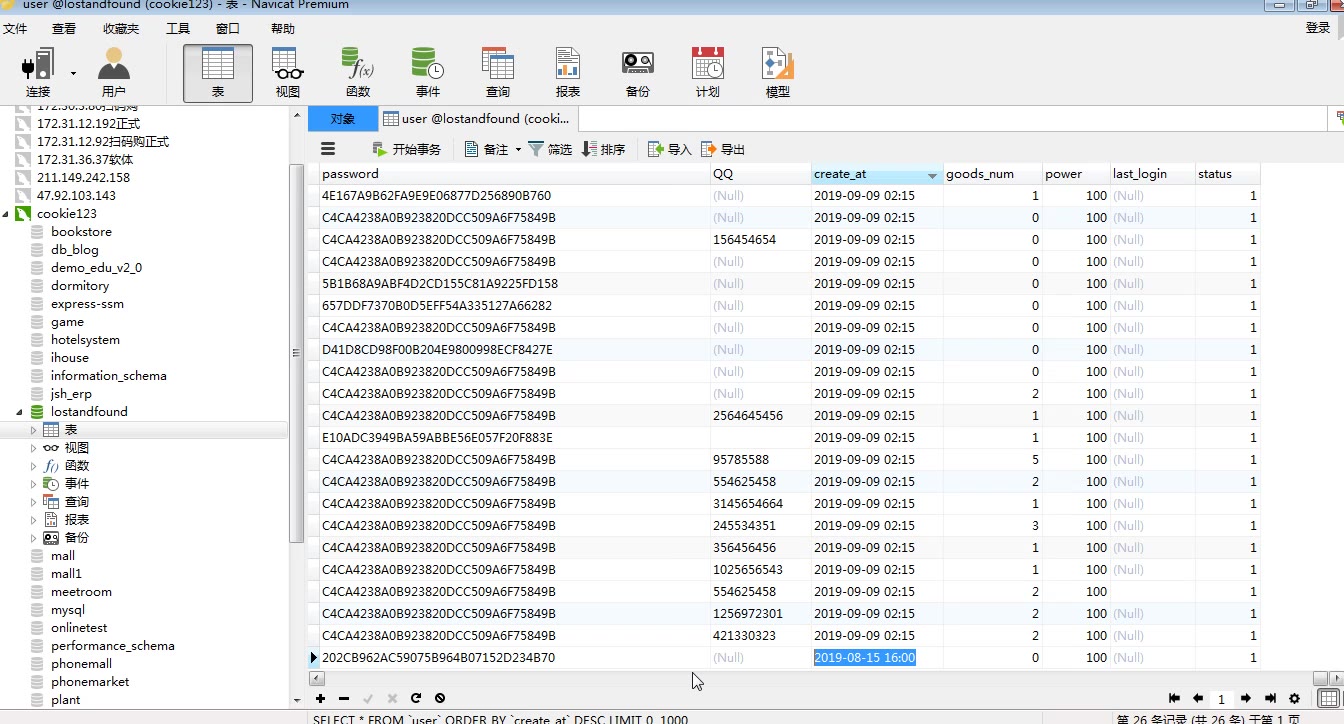Open the 模型 (Model) toolbar icon
The height and width of the screenshot is (724, 1344).
778,73
